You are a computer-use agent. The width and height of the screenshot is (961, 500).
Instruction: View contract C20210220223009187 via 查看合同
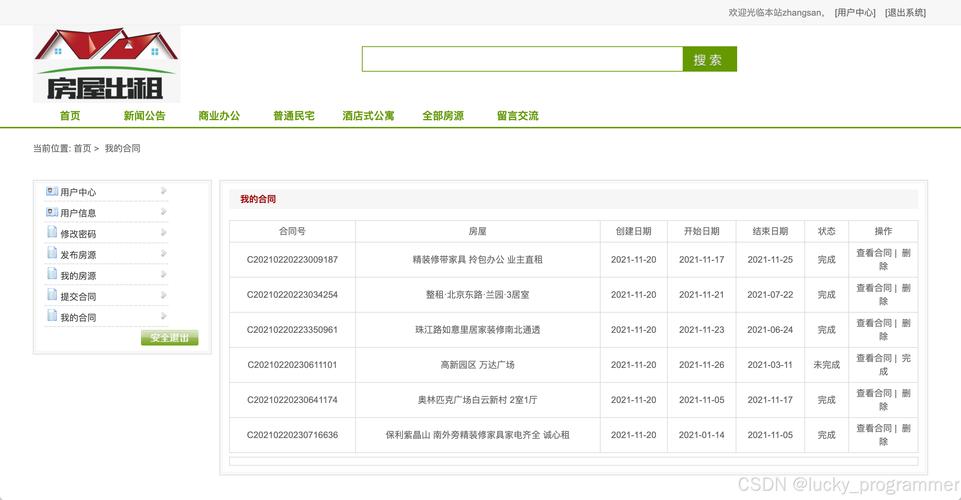873,253
